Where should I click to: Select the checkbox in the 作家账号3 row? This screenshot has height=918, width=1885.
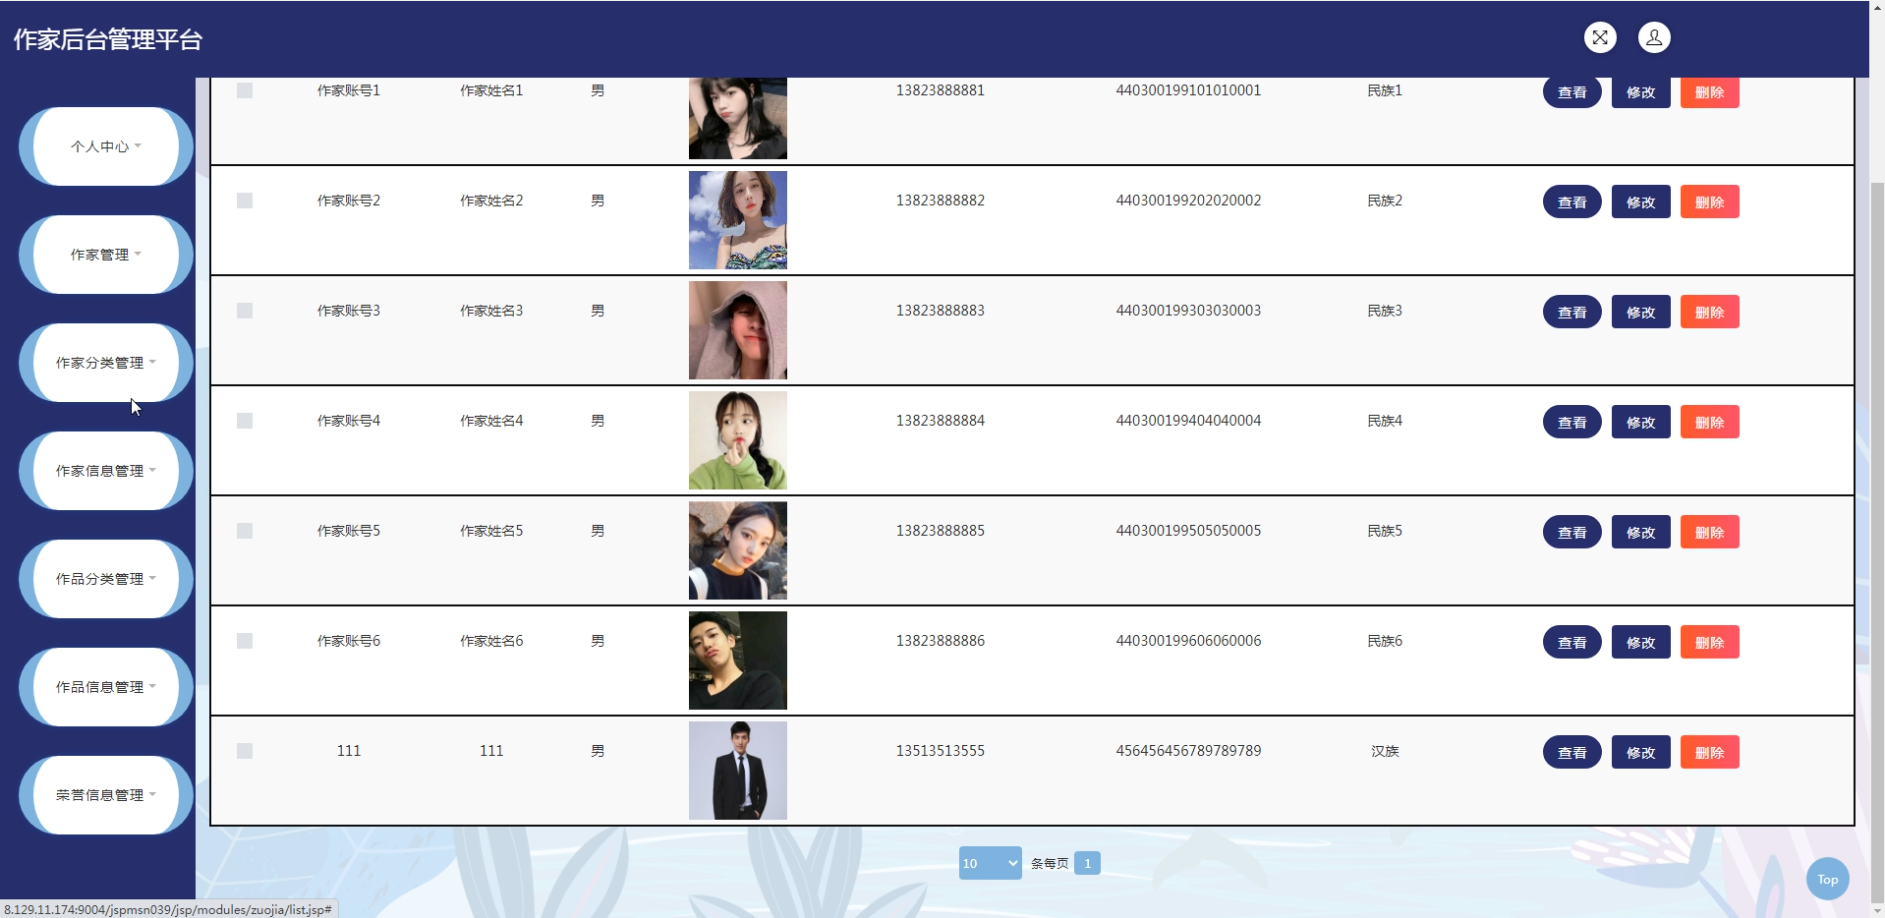[x=245, y=310]
